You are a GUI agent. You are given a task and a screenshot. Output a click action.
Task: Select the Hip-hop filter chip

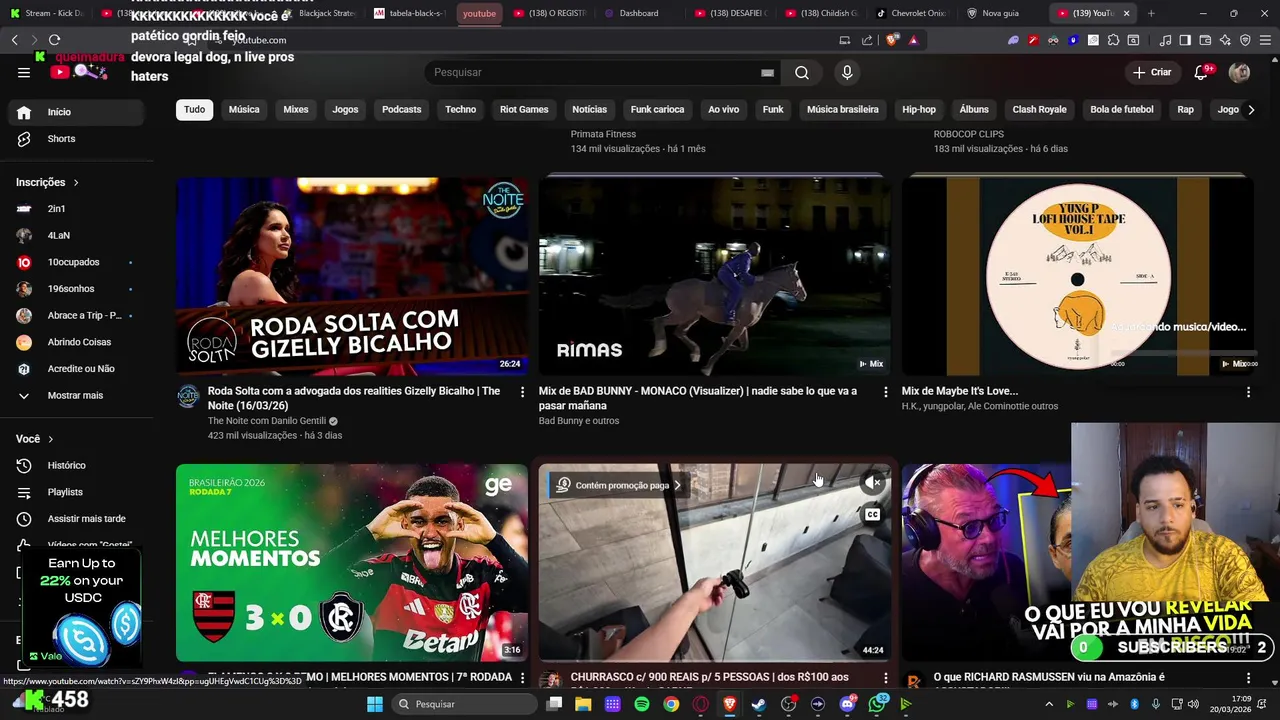[x=919, y=110]
